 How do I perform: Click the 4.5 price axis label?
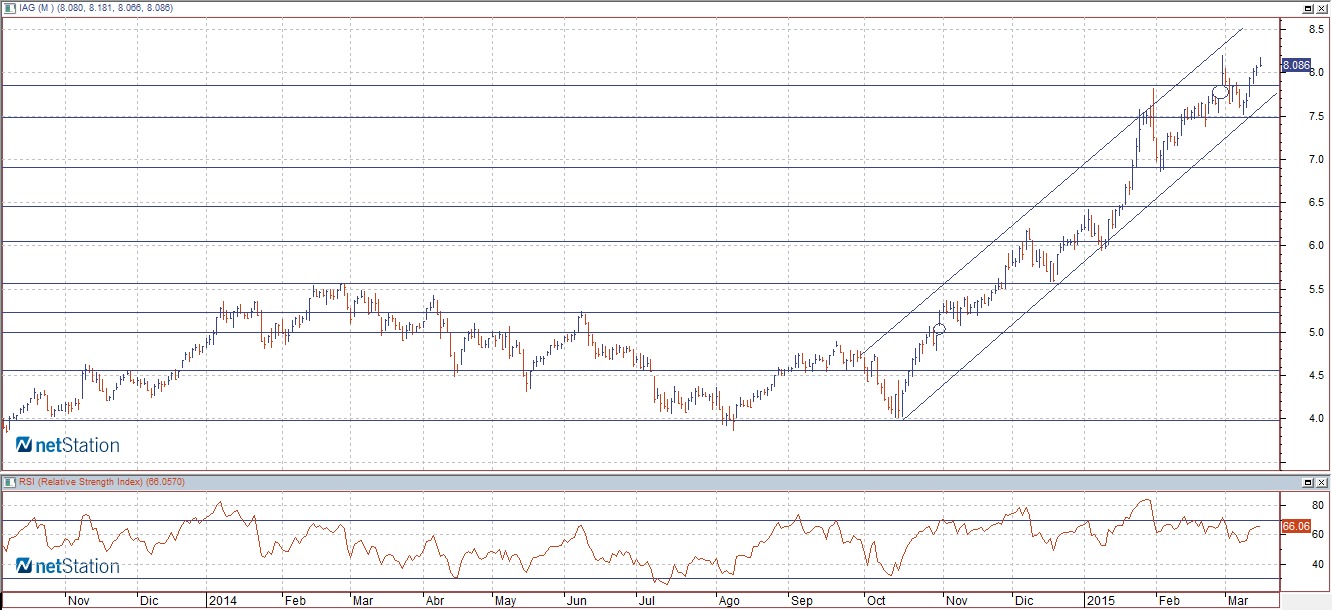coord(1317,376)
